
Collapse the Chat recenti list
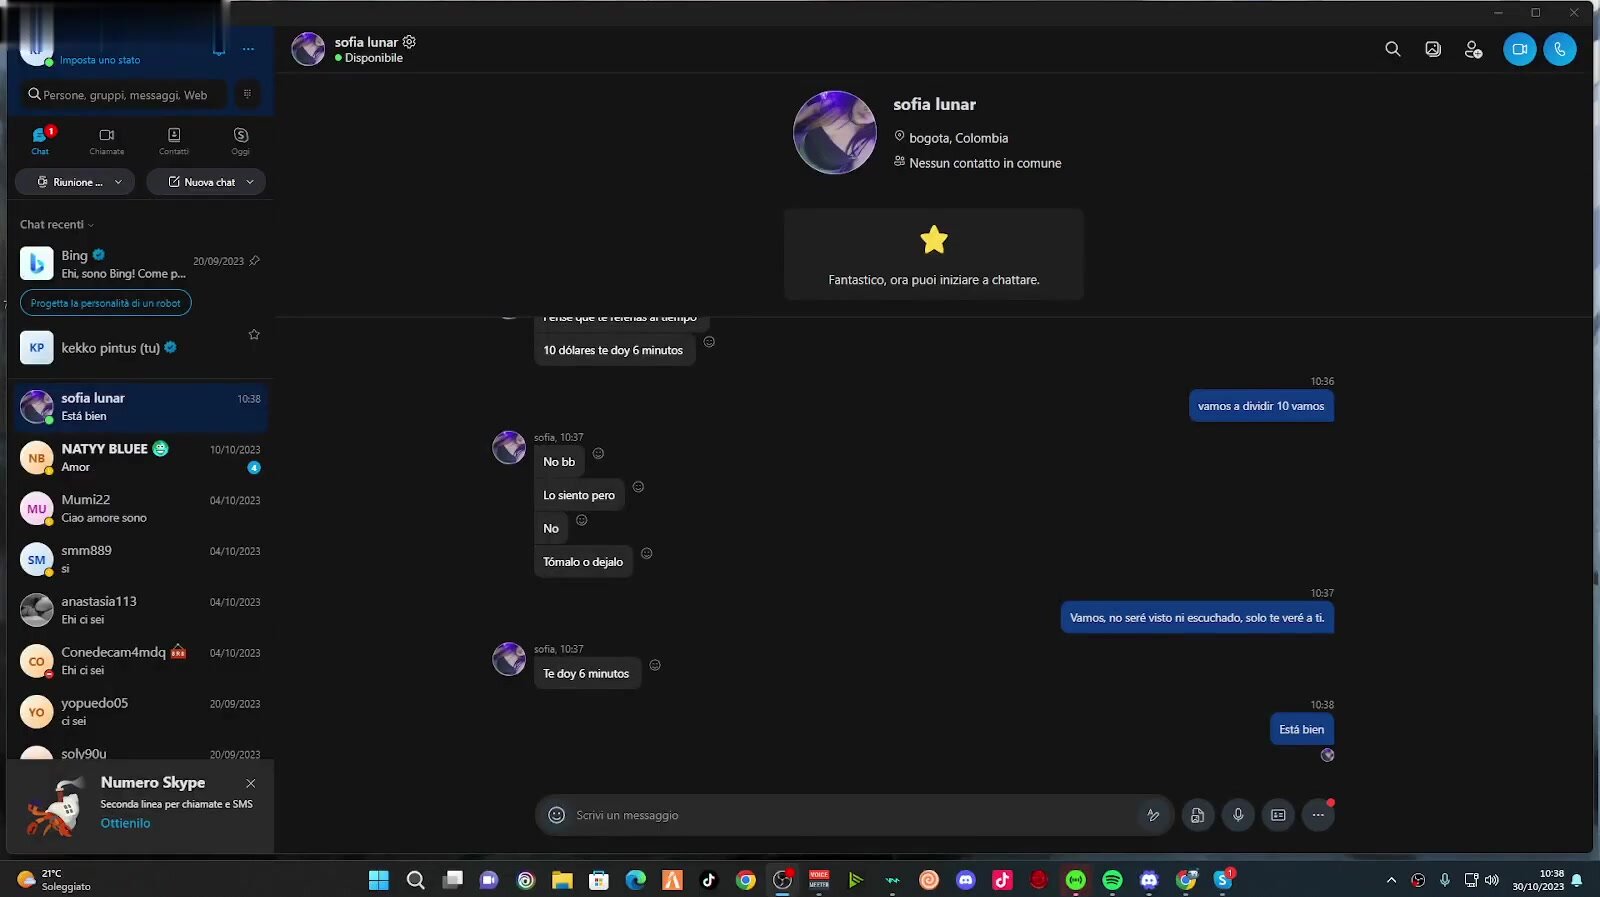(57, 225)
